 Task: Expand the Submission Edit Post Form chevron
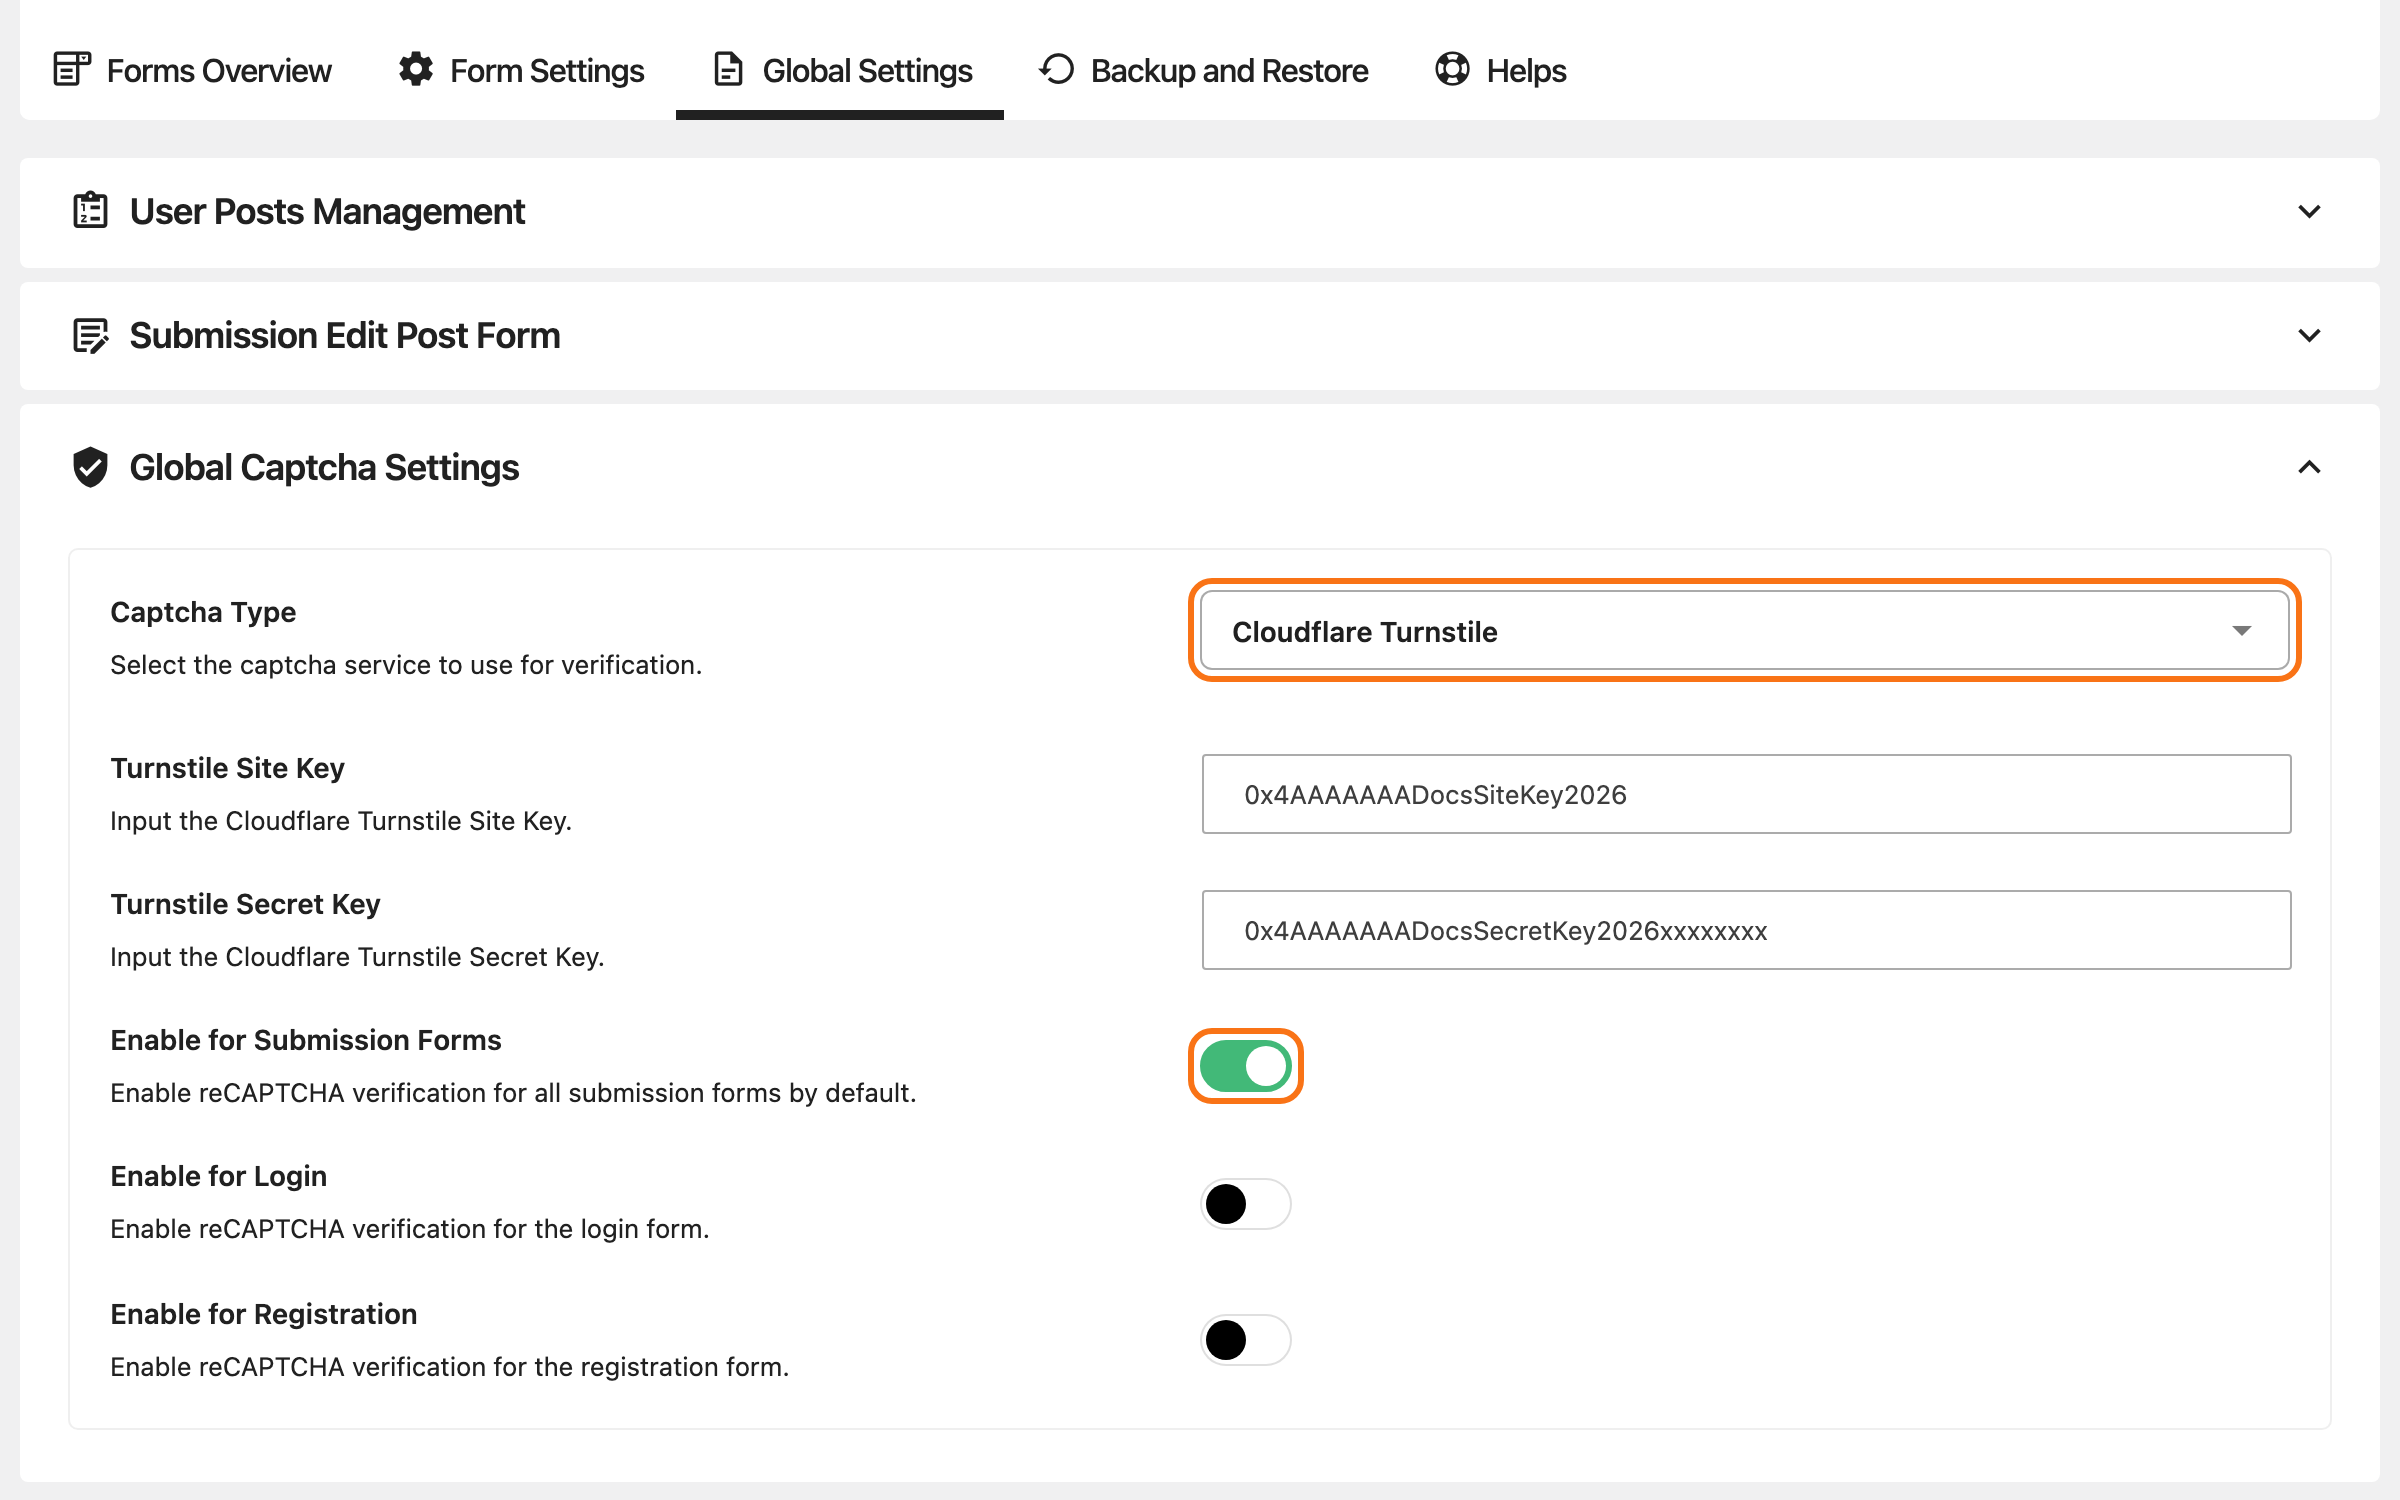click(2309, 336)
